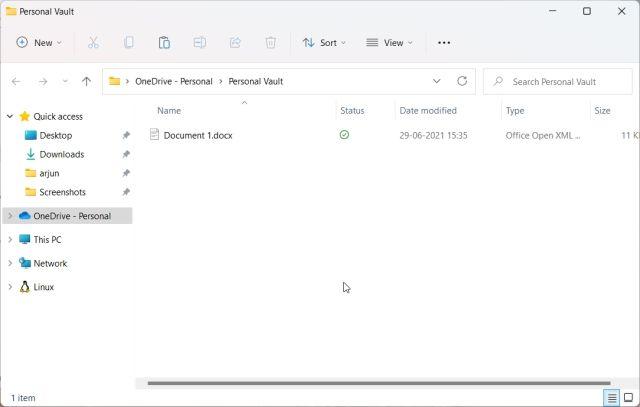Image resolution: width=640 pixels, height=407 pixels.
Task: Refresh the Personal Vault folder
Action: tap(462, 81)
